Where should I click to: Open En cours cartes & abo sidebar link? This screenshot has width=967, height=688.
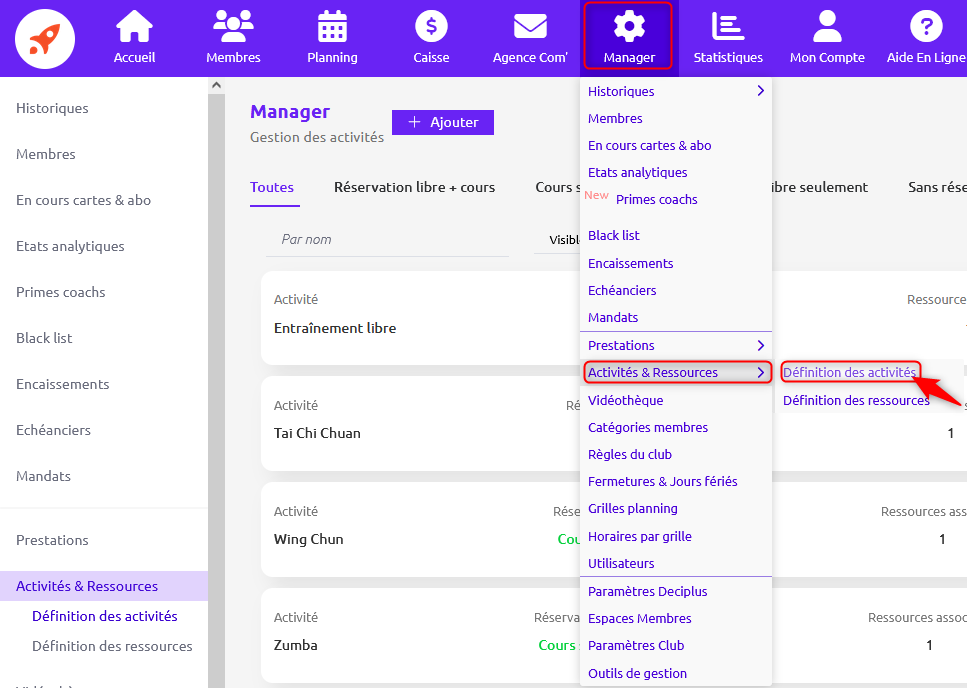pos(83,200)
